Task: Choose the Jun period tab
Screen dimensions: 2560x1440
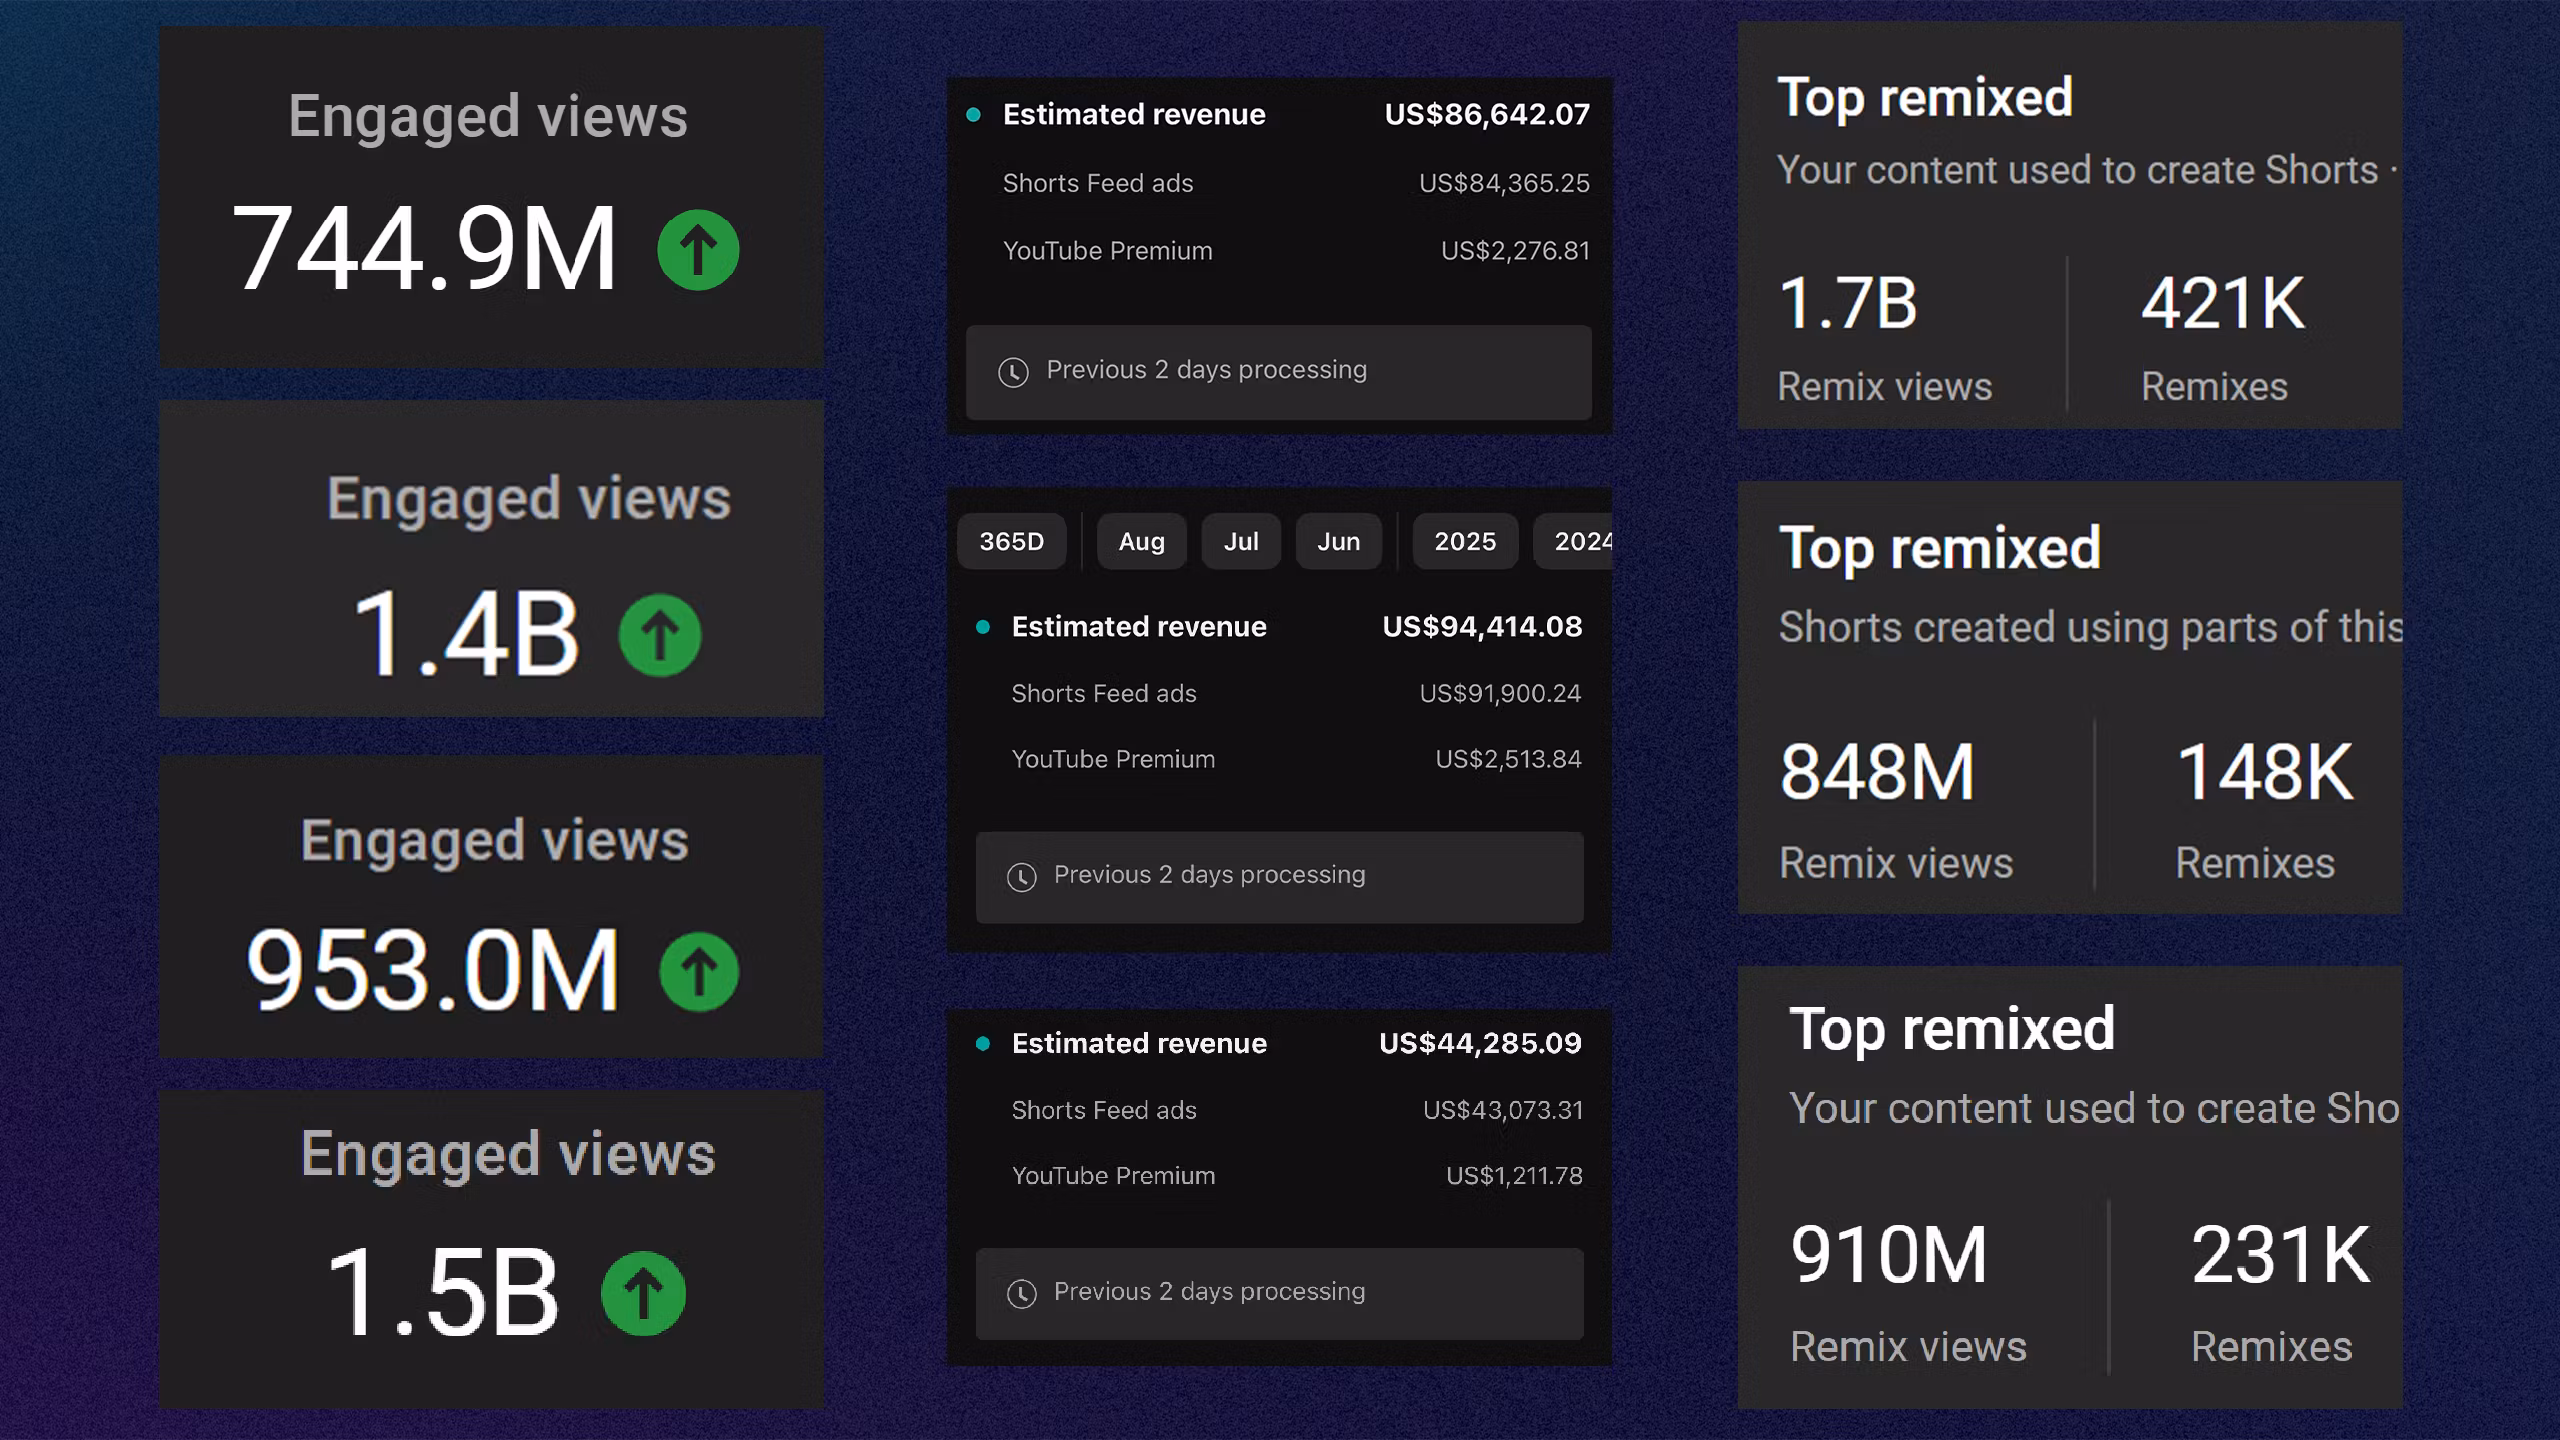Action: click(x=1338, y=542)
